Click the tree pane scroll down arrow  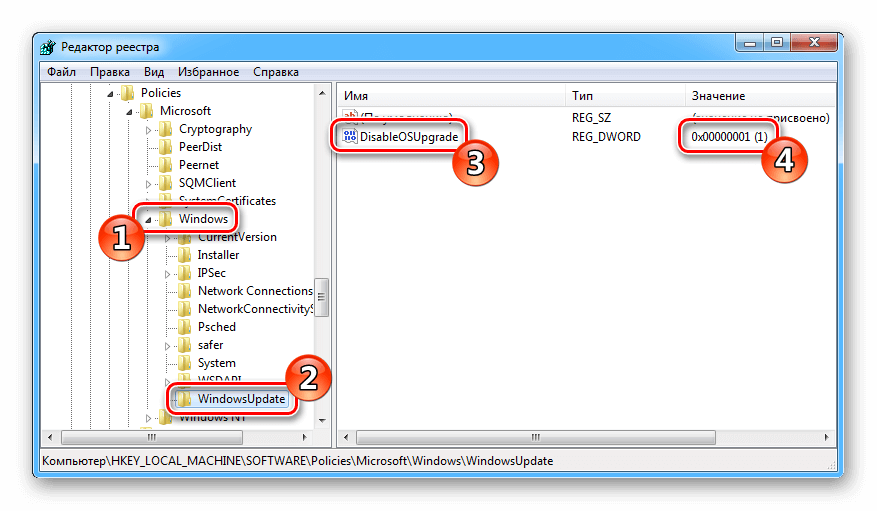coord(322,420)
